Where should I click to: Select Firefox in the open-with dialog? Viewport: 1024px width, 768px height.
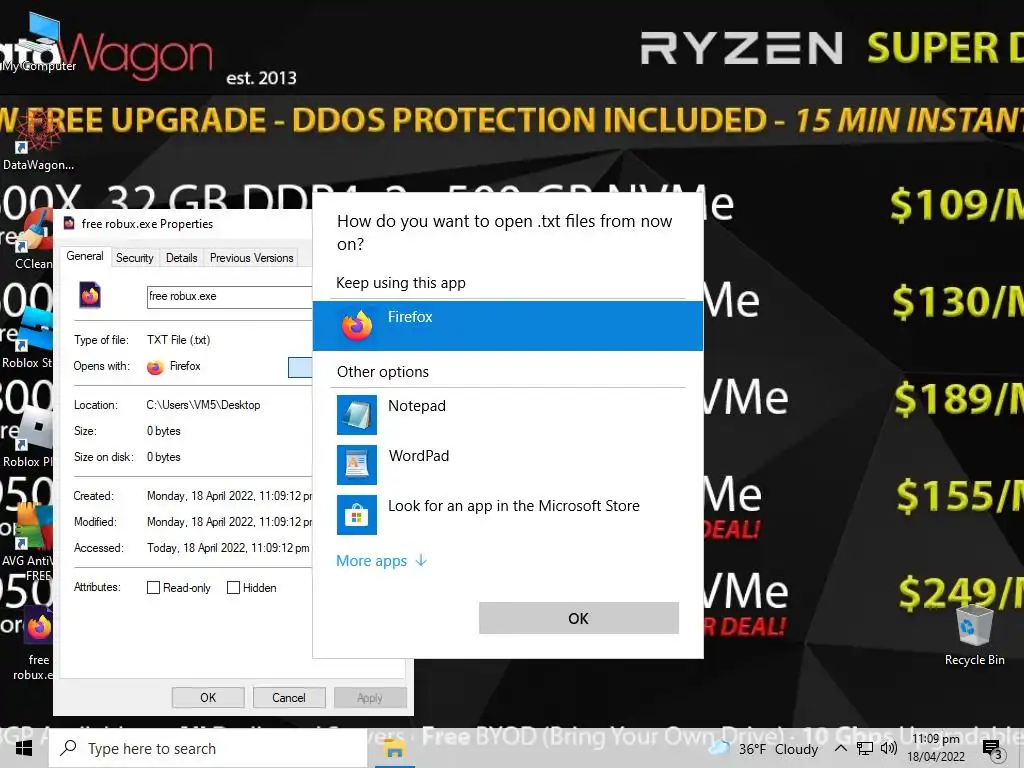coord(507,325)
